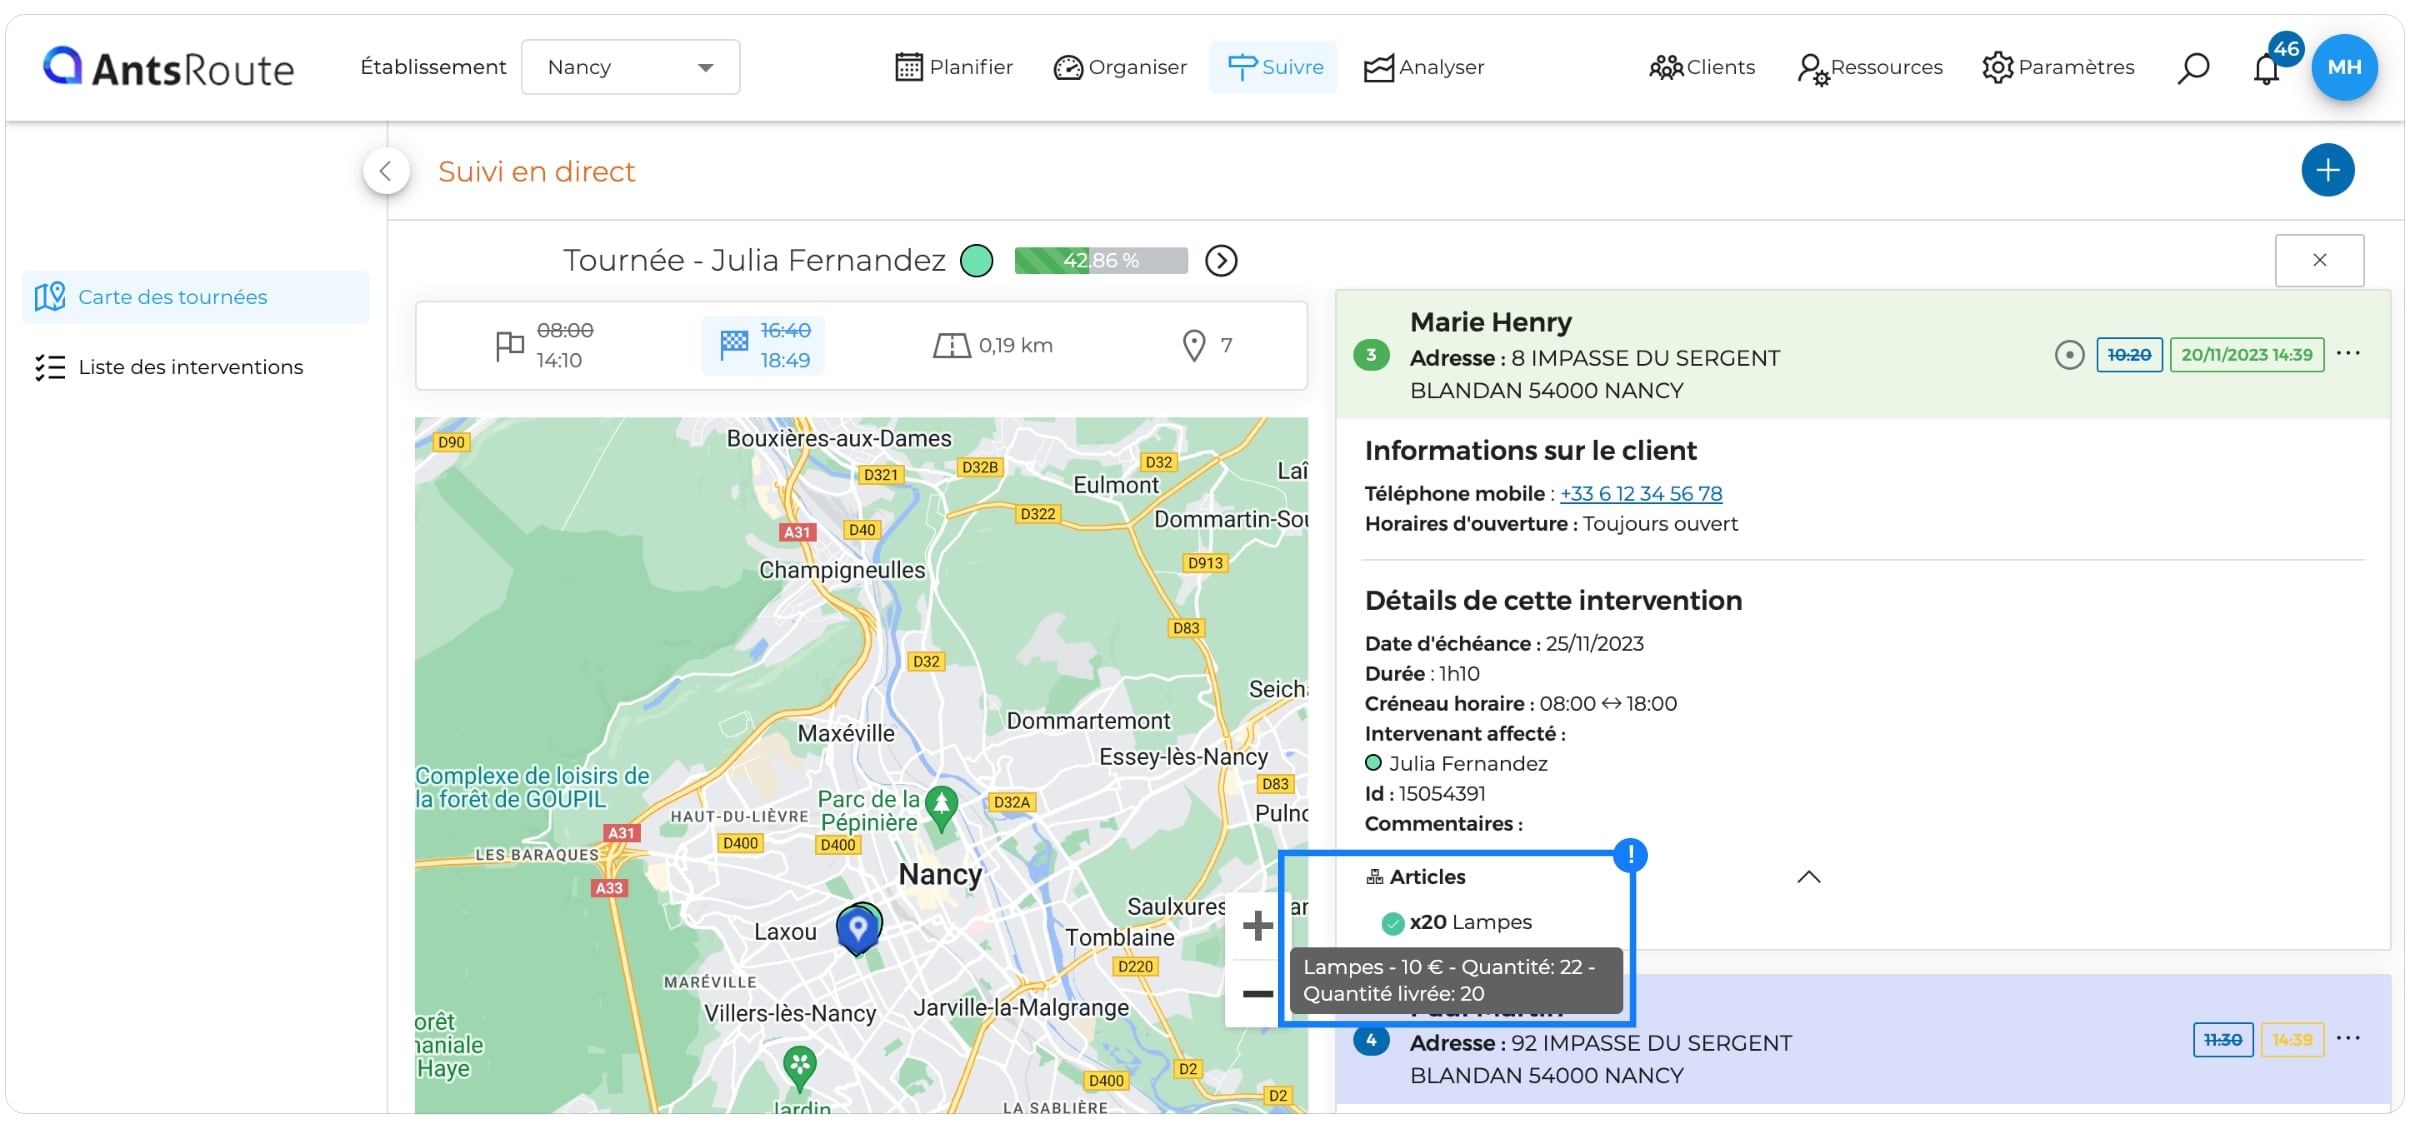Click the struck-through 10:20 time badge
The height and width of the screenshot is (1130, 2410).
(x=2129, y=355)
